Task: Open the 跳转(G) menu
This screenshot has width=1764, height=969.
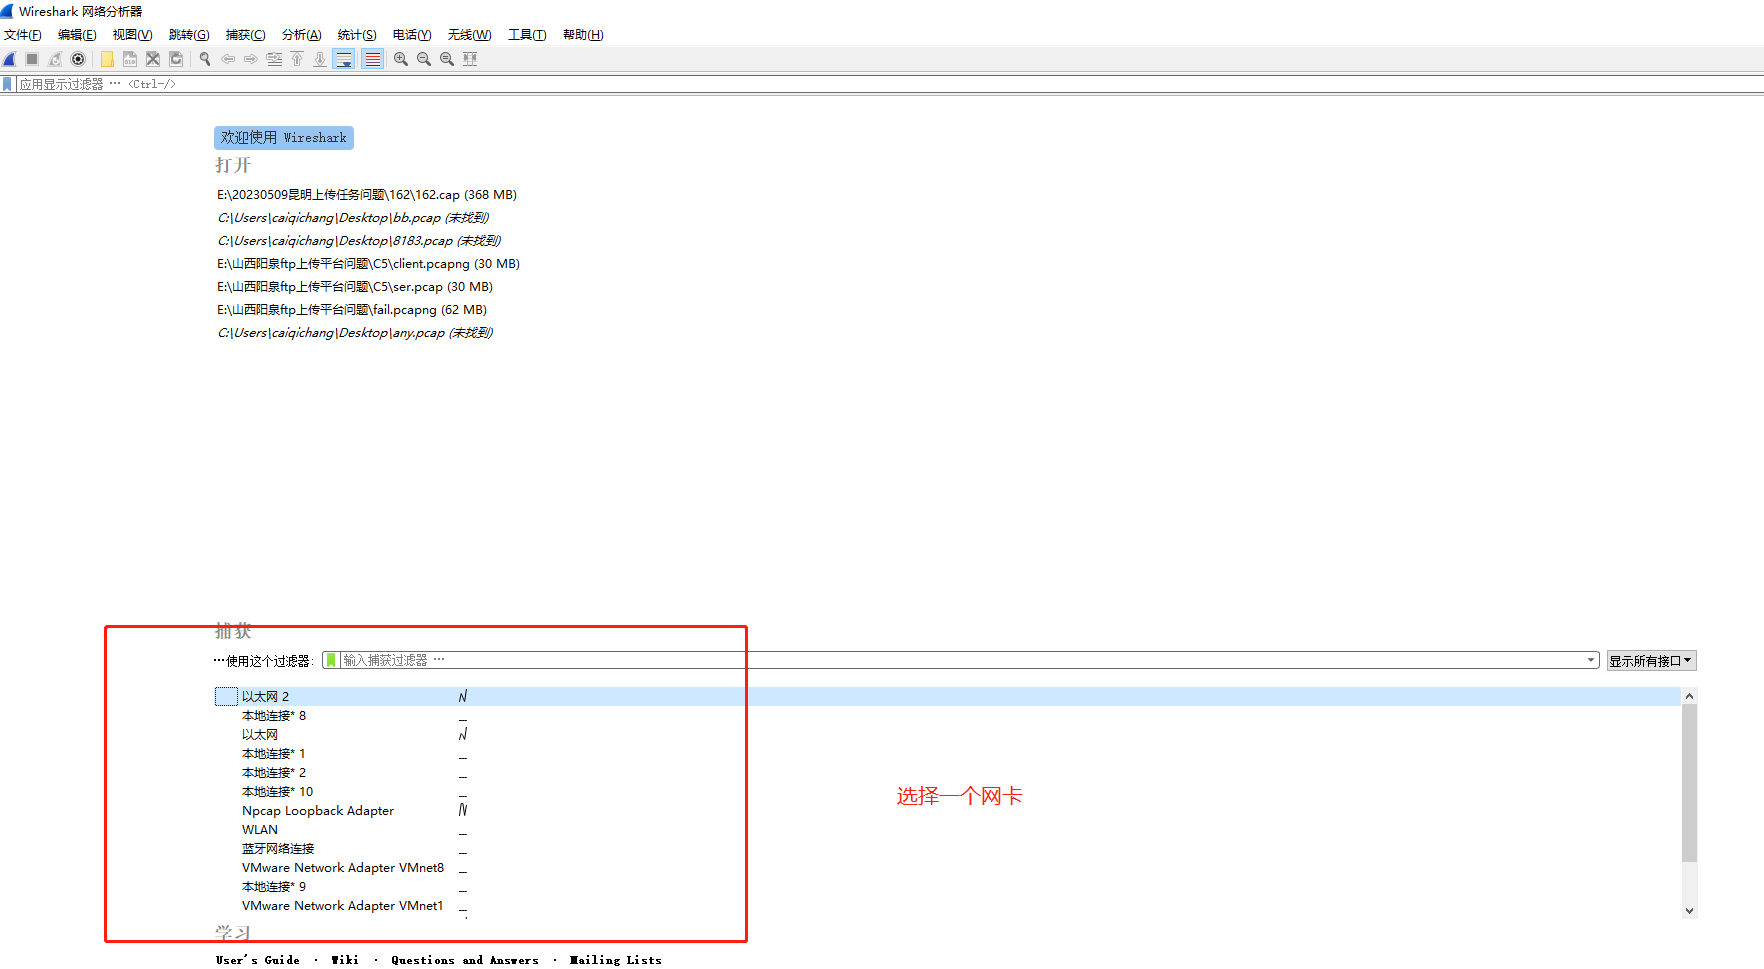Action: tap(189, 35)
